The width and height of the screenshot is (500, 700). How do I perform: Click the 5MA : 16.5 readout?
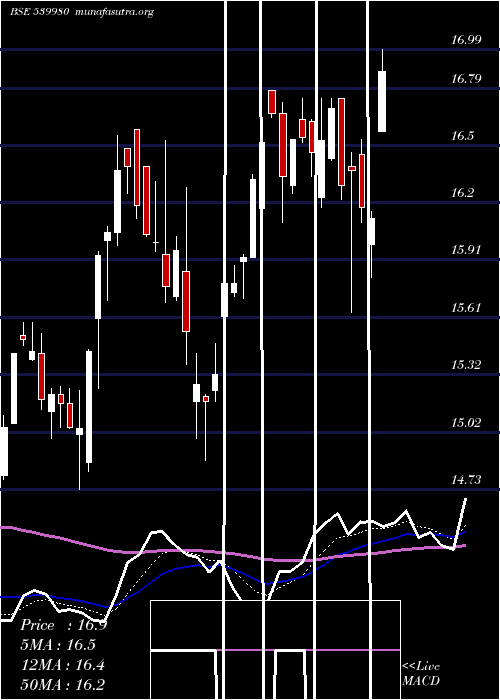tap(58, 645)
